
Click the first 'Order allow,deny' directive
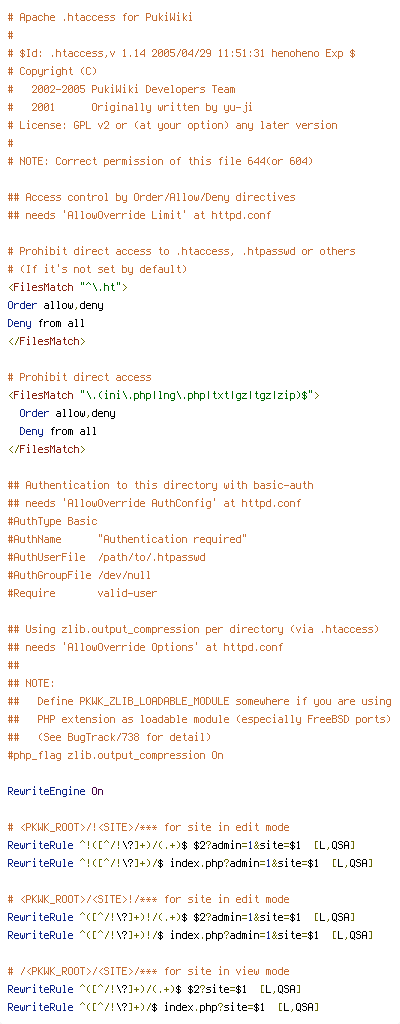pyautogui.click(x=56, y=305)
